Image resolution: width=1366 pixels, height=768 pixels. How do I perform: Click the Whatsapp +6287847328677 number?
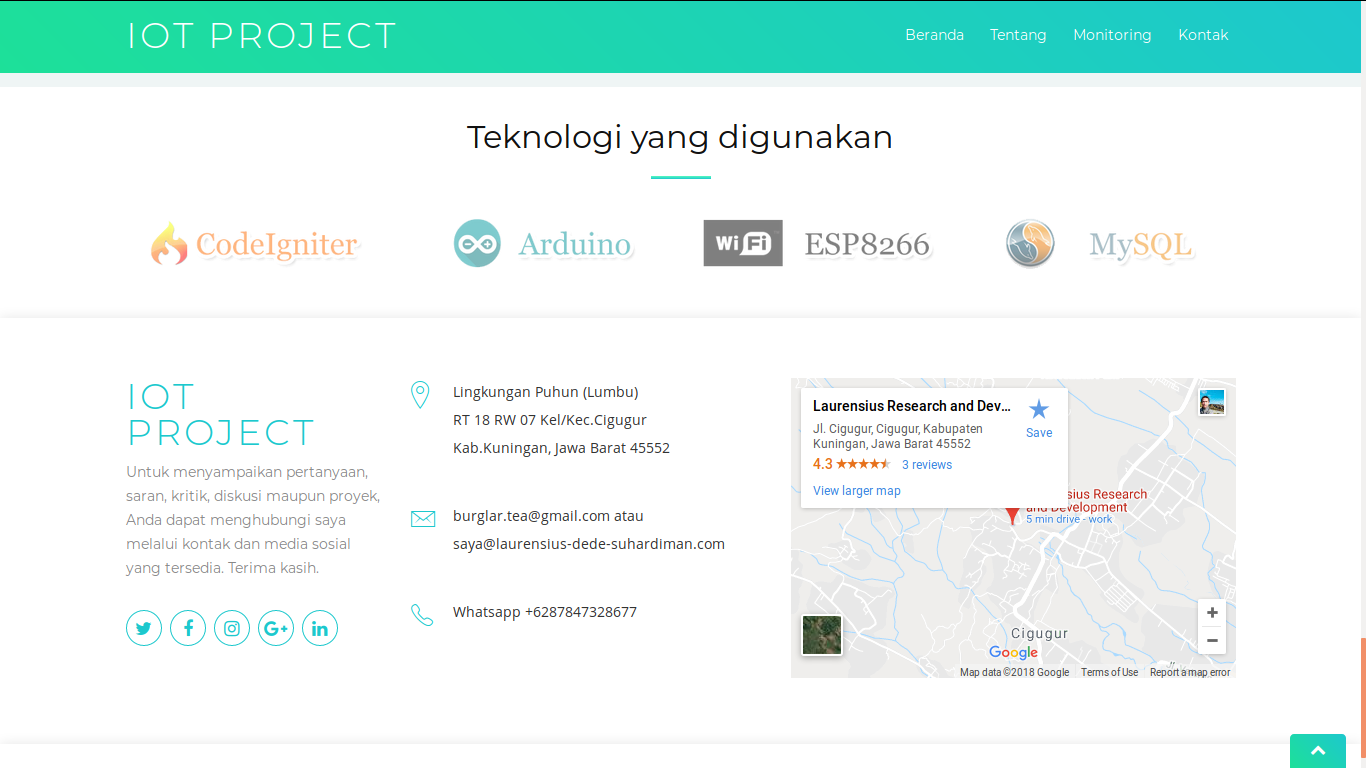pyautogui.click(x=545, y=612)
